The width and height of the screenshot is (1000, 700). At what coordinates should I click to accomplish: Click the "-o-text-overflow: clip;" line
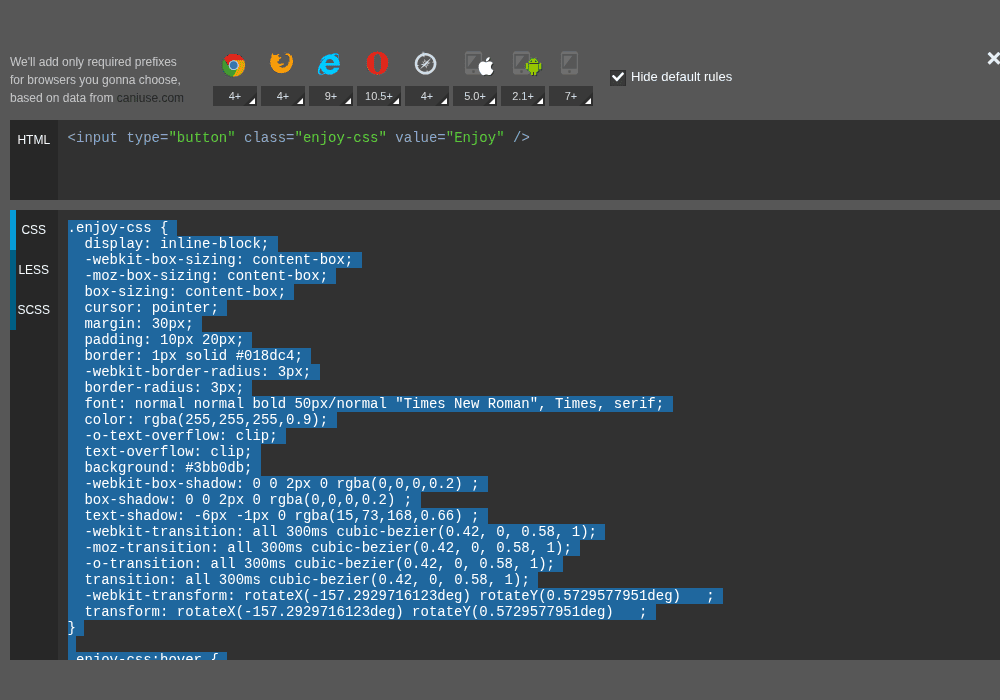click(180, 435)
